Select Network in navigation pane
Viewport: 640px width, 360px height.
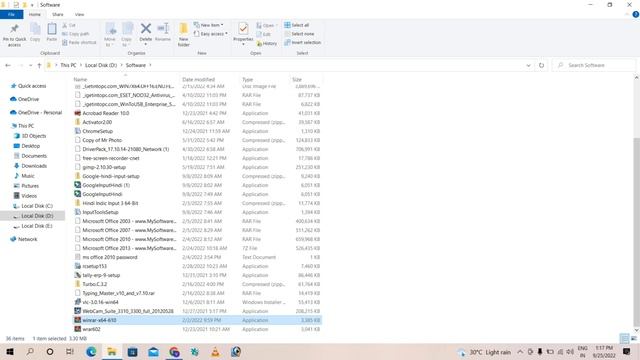click(x=27, y=239)
